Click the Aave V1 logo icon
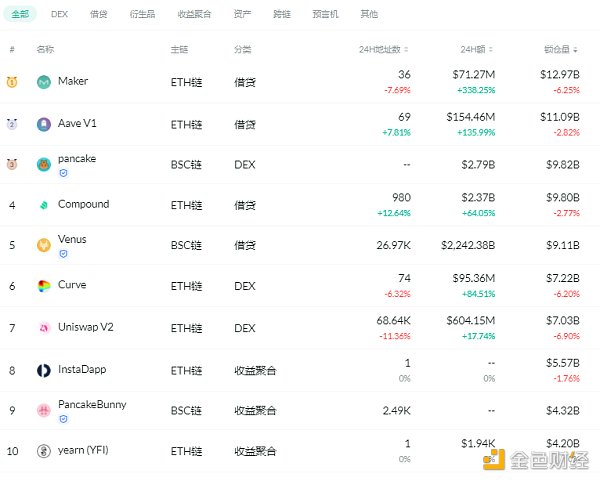This screenshot has height=481, width=600. [x=44, y=124]
